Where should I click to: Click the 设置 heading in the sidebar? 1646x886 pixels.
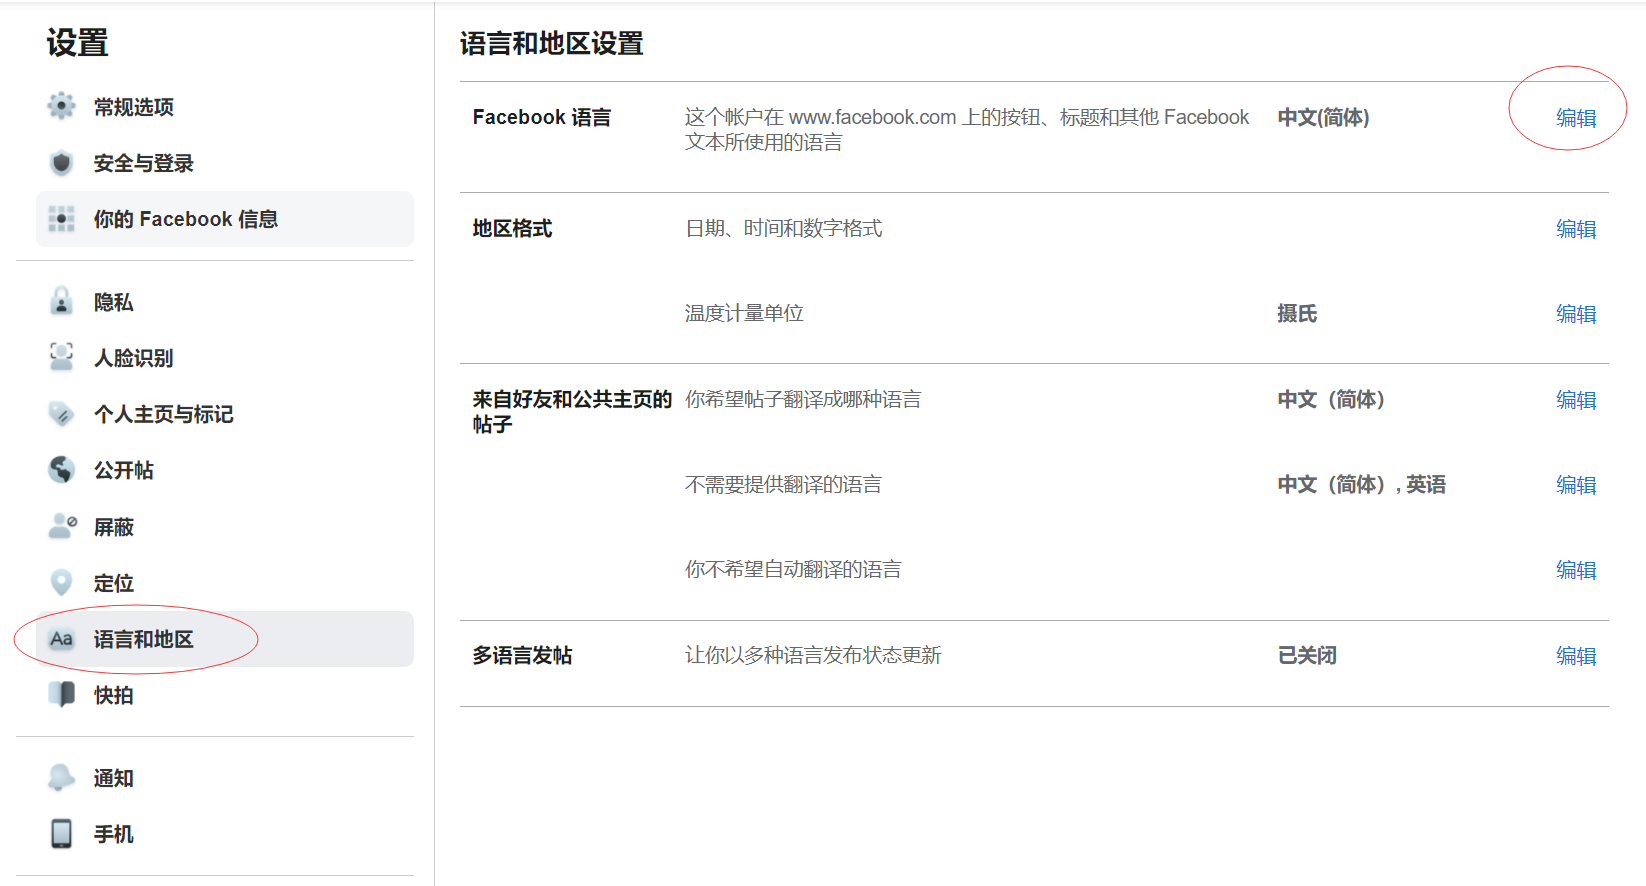coord(77,43)
